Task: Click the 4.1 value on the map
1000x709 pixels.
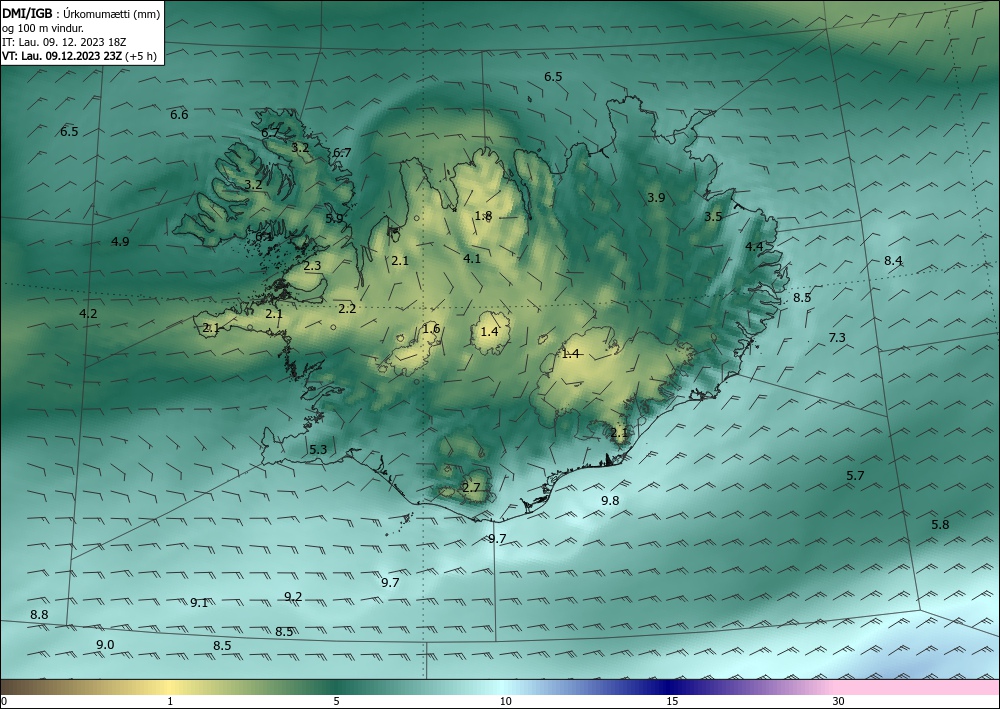Action: [x=472, y=259]
